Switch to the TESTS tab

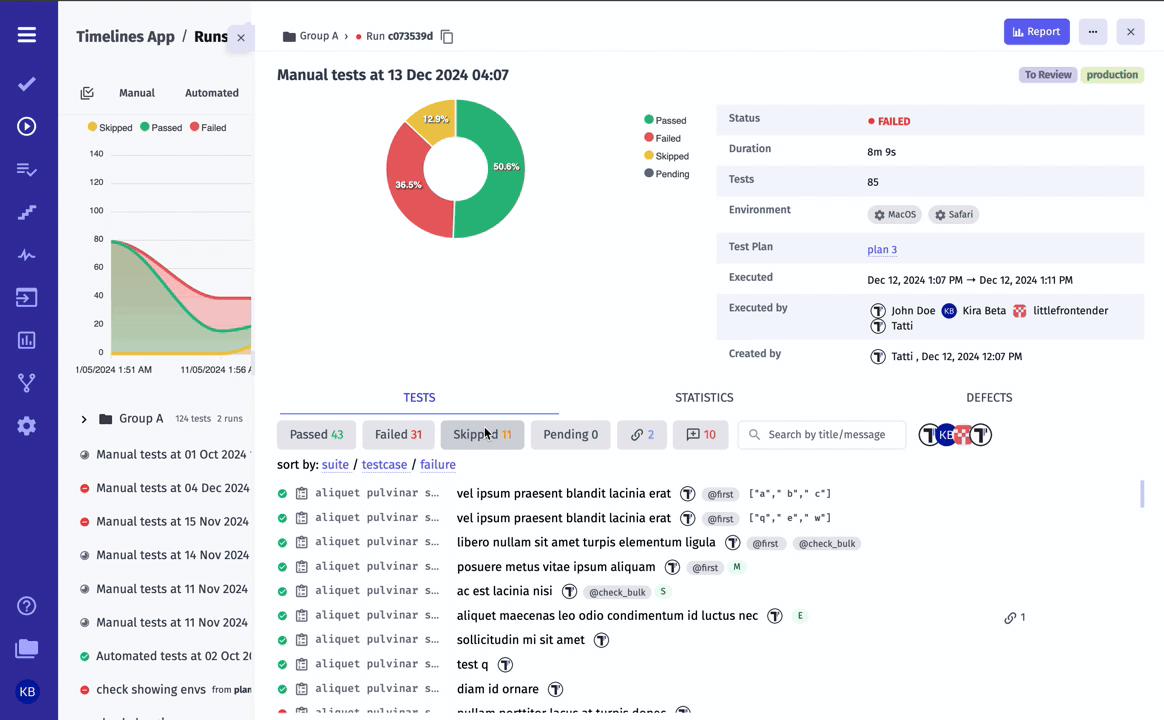coord(419,398)
